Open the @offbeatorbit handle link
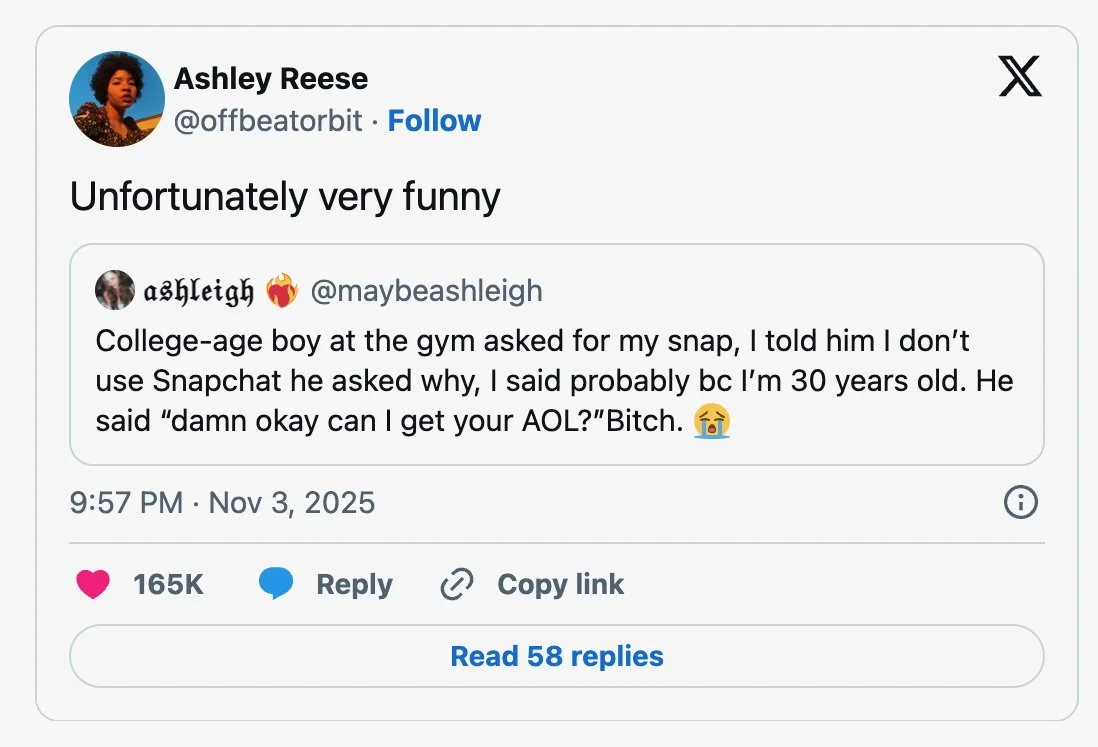1098x747 pixels. click(x=268, y=121)
